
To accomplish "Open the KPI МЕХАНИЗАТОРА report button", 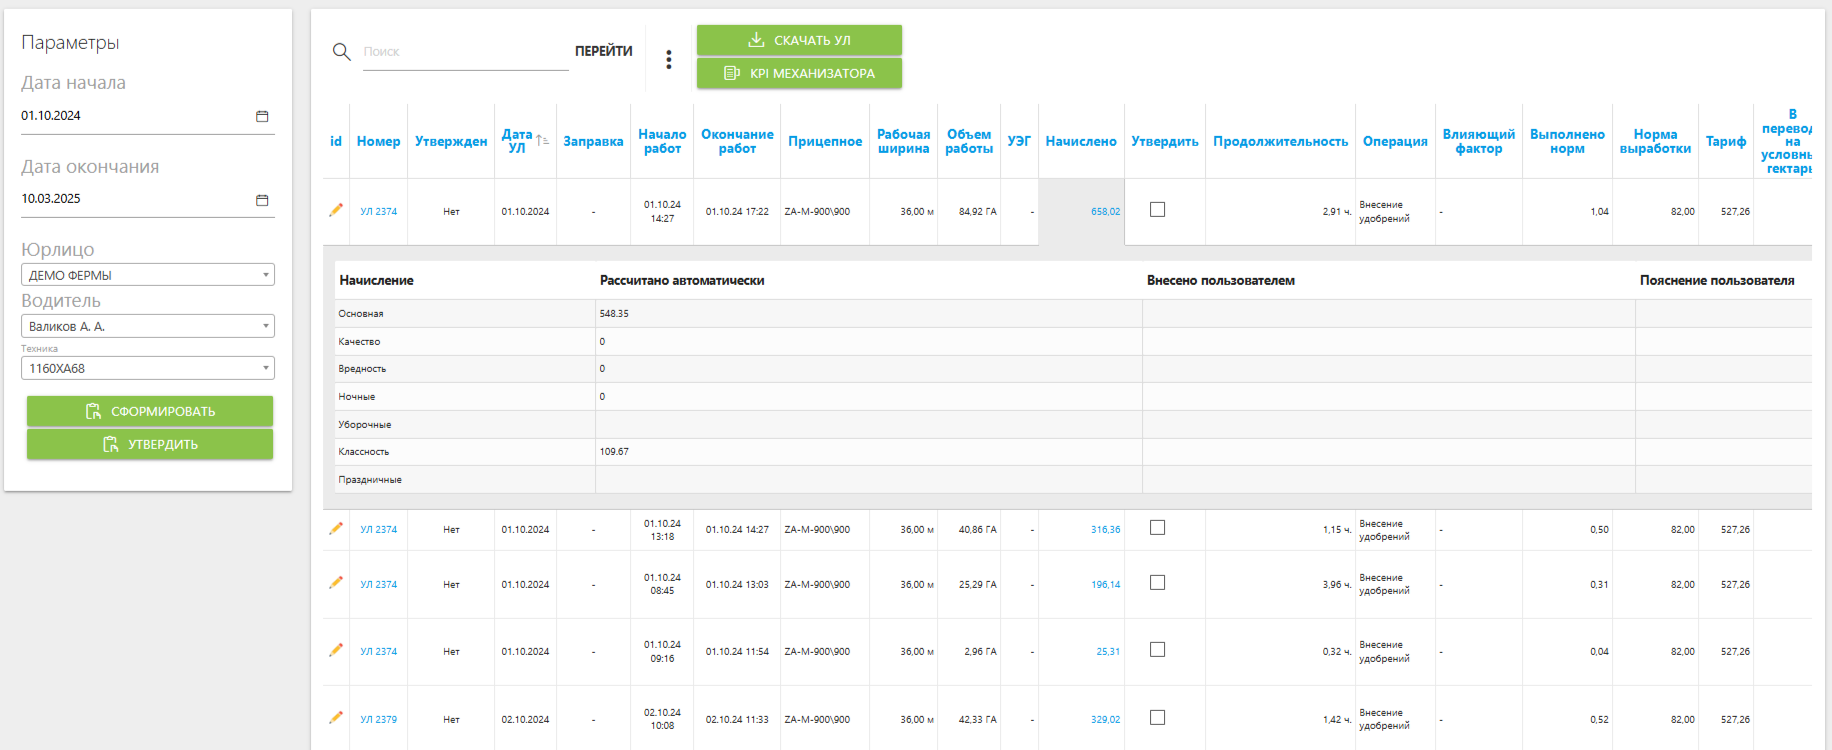I will [799, 73].
